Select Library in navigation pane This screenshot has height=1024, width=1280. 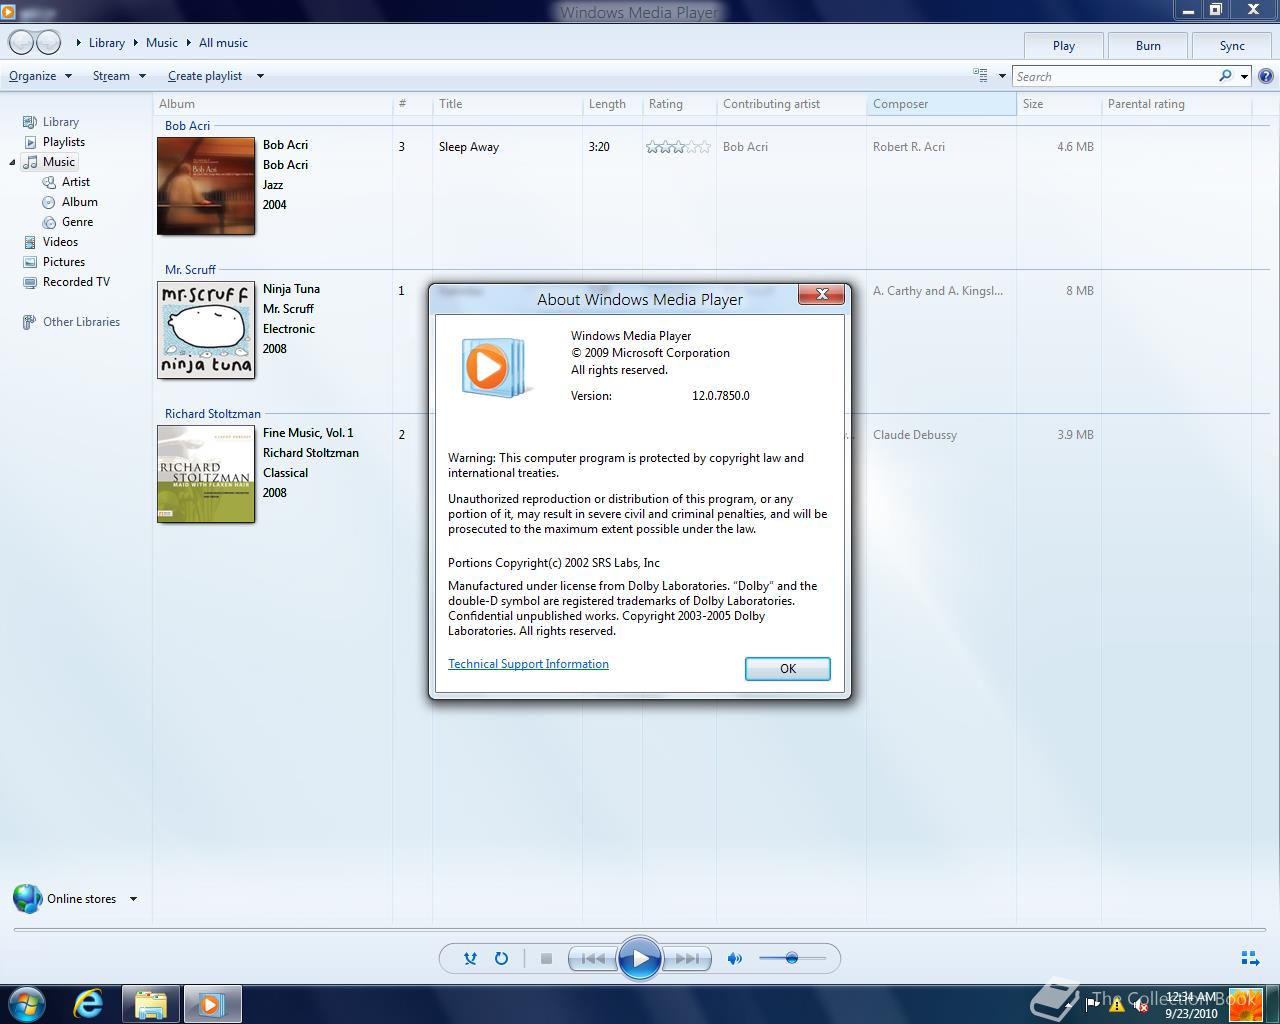[61, 122]
